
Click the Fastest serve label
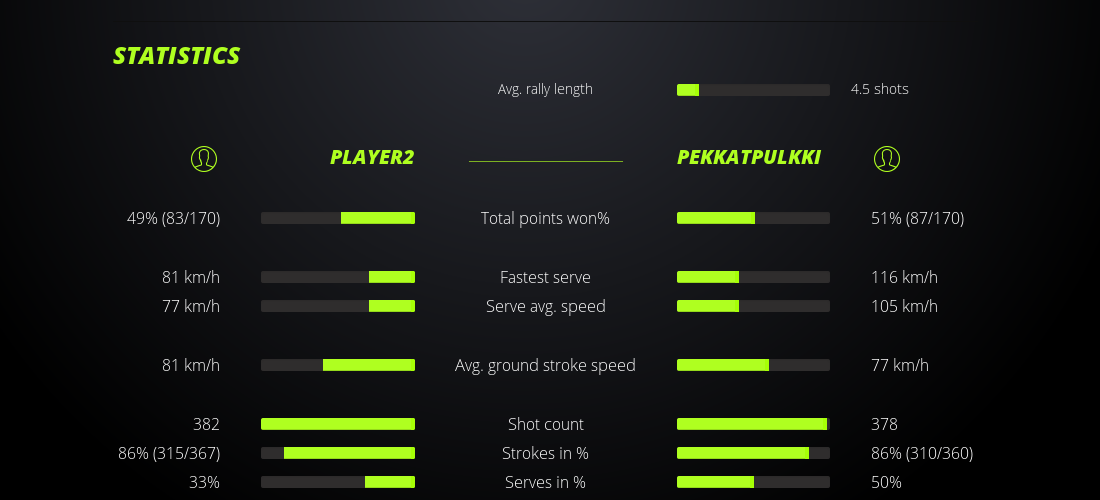point(545,277)
